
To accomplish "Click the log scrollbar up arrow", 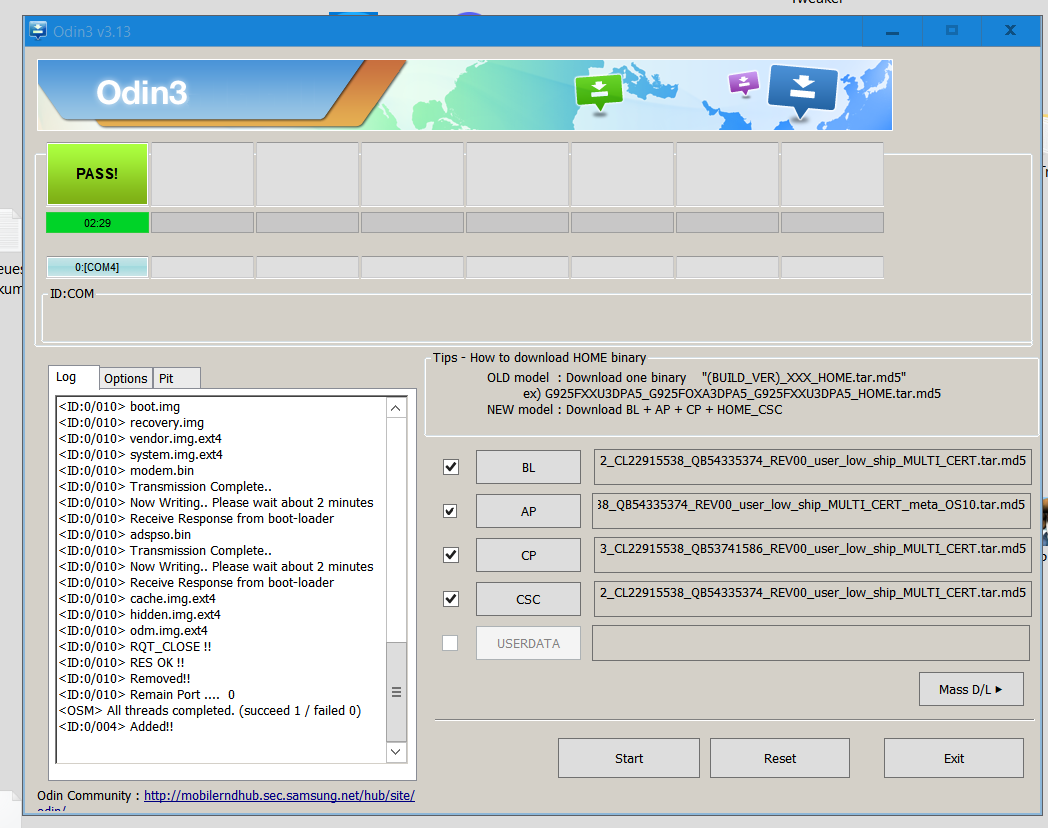I will pyautogui.click(x=396, y=408).
